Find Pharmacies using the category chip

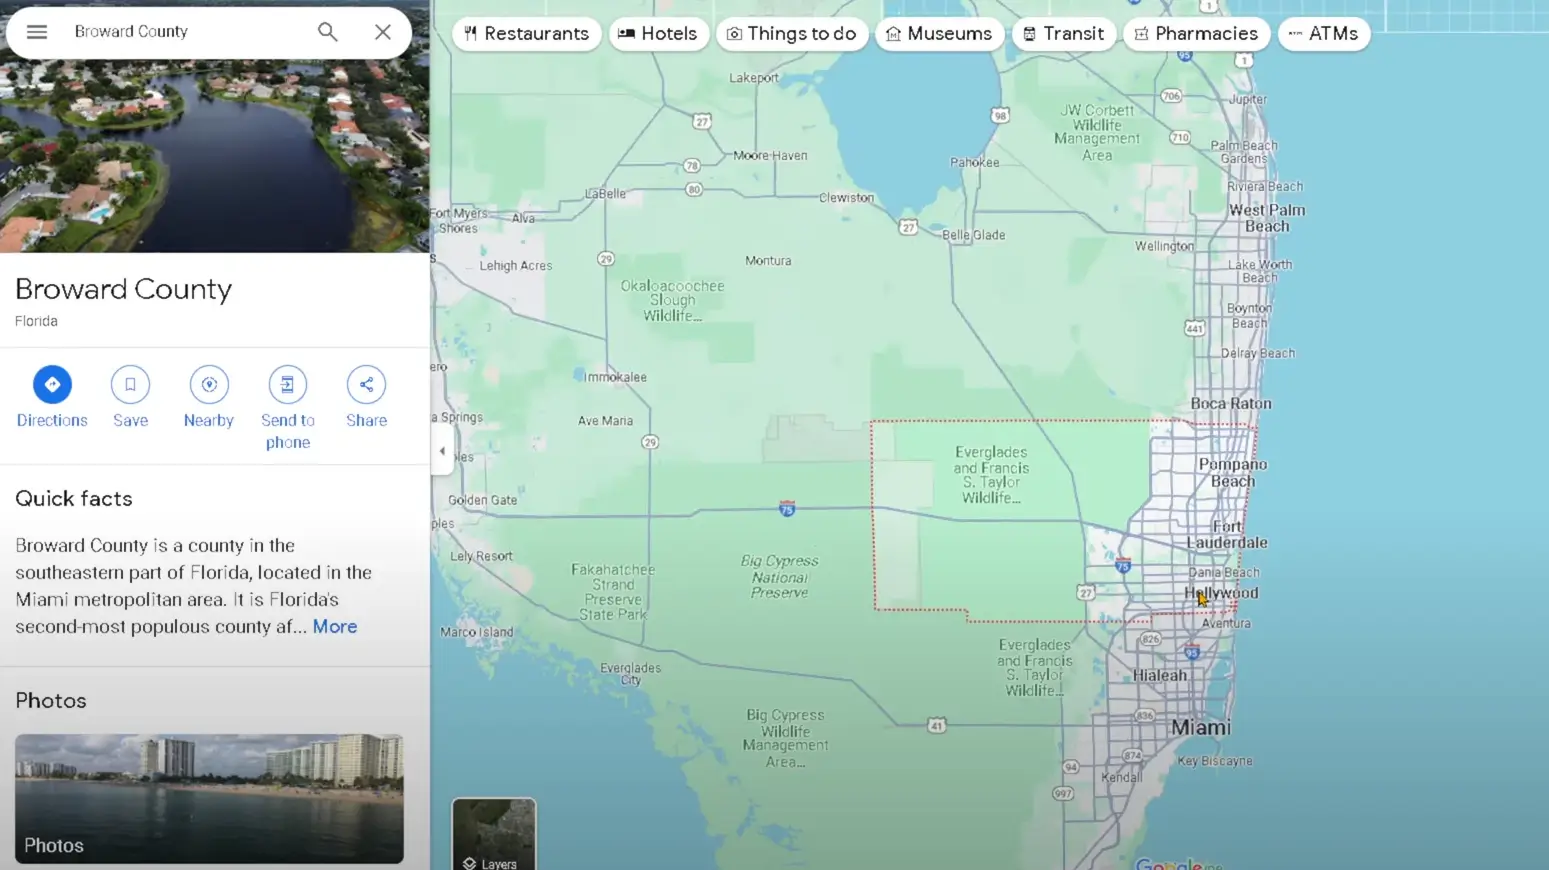(1196, 33)
